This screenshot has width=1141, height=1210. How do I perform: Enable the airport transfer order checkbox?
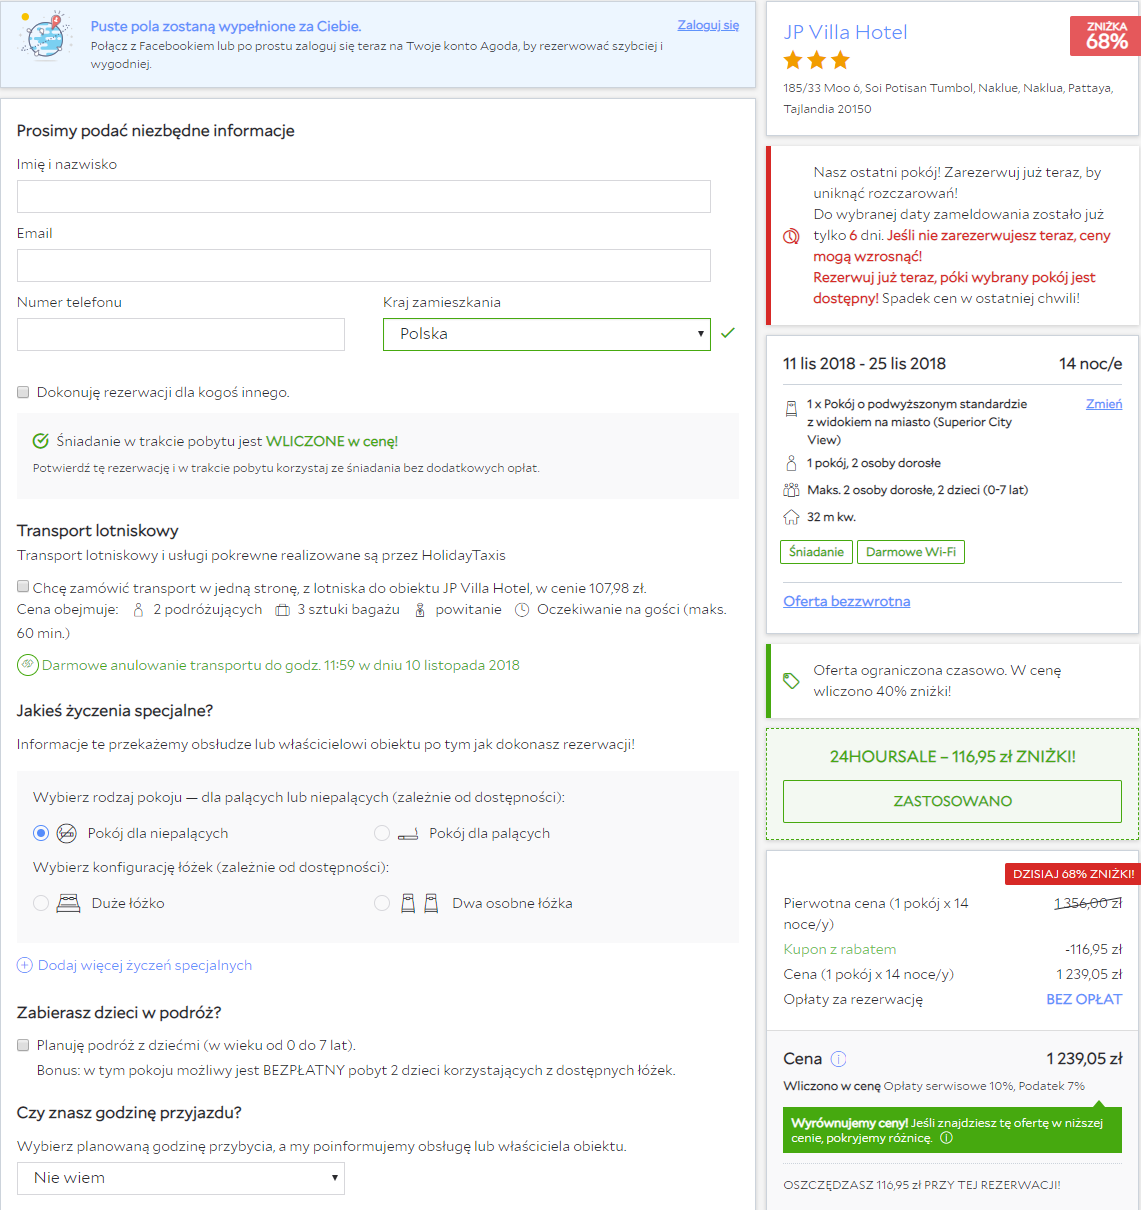point(23,587)
